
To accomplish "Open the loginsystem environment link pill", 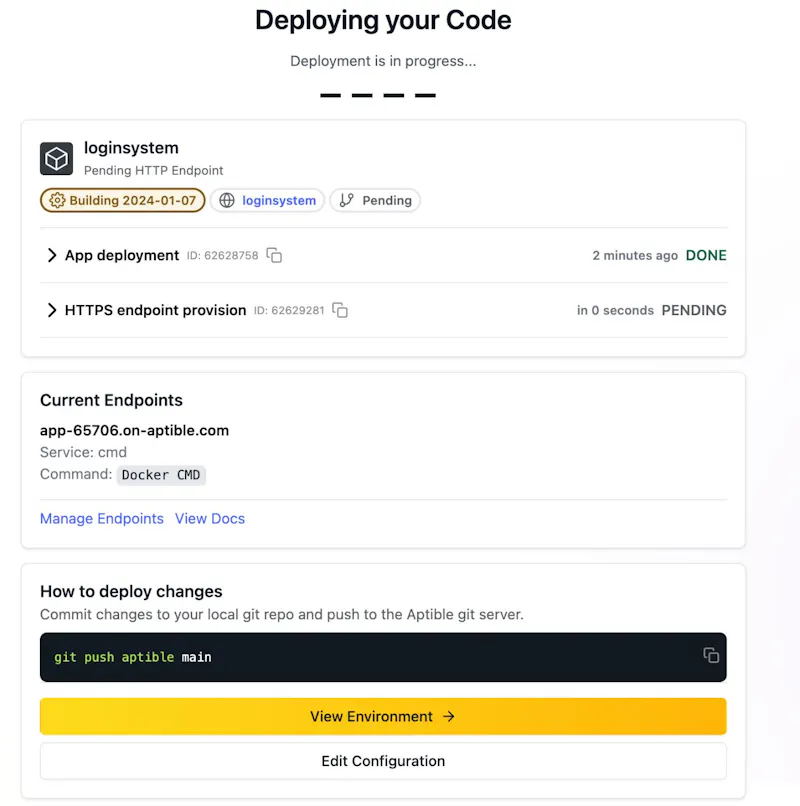I will [x=267, y=200].
